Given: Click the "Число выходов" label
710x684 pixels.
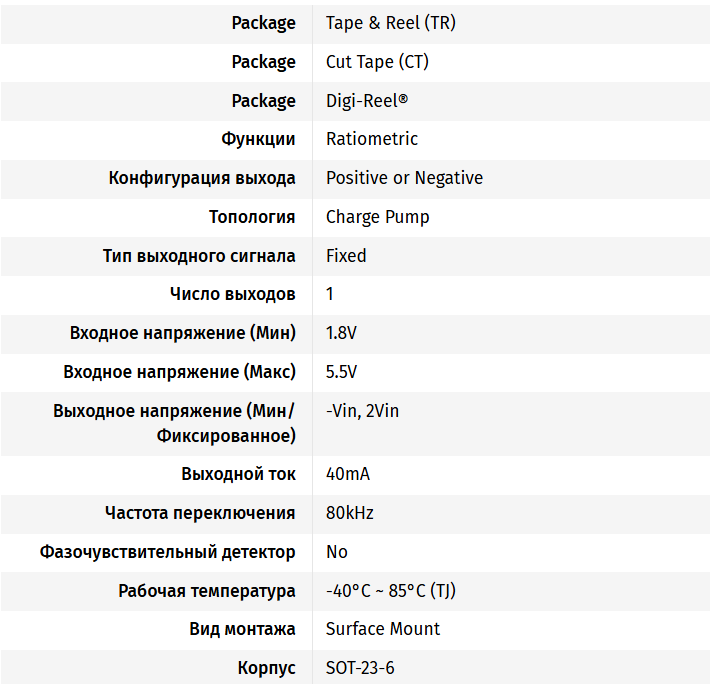Looking at the screenshot, I should (x=233, y=294).
